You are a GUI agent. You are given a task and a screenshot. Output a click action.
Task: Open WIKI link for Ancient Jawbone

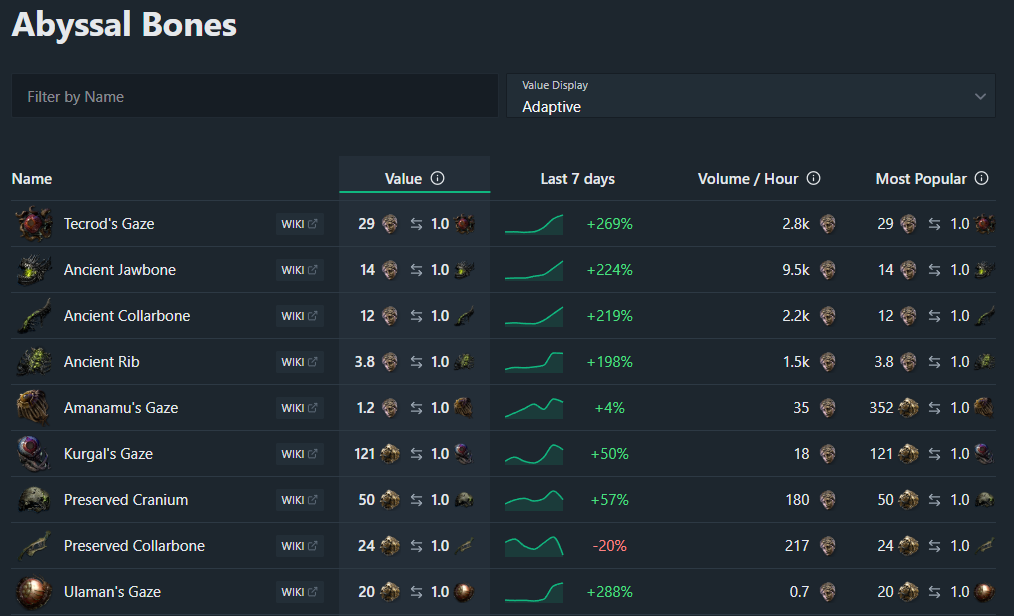pos(299,270)
